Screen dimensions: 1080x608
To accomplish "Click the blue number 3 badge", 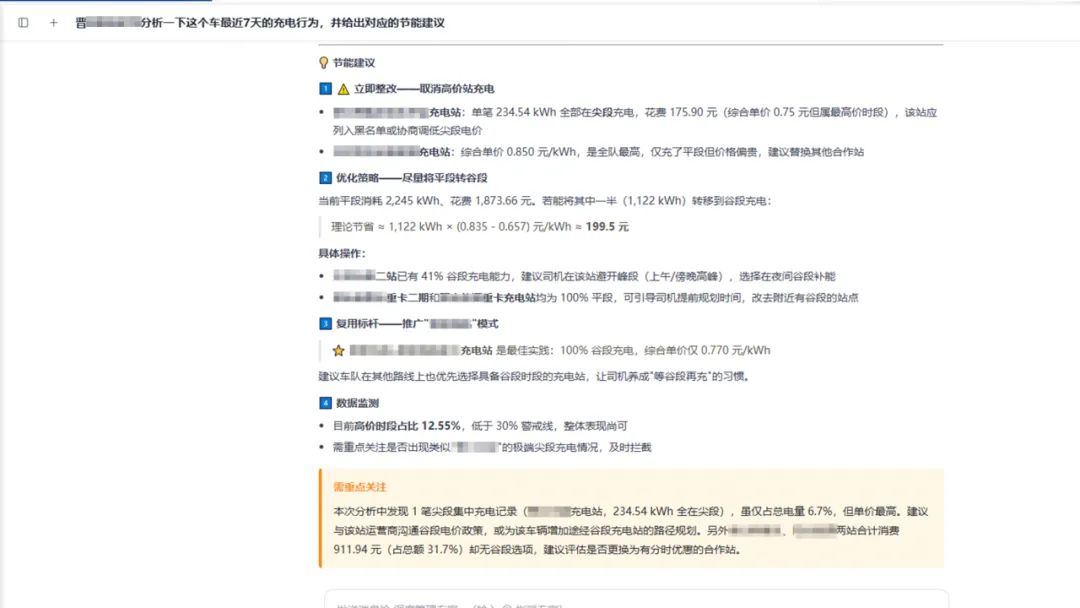I will point(325,324).
